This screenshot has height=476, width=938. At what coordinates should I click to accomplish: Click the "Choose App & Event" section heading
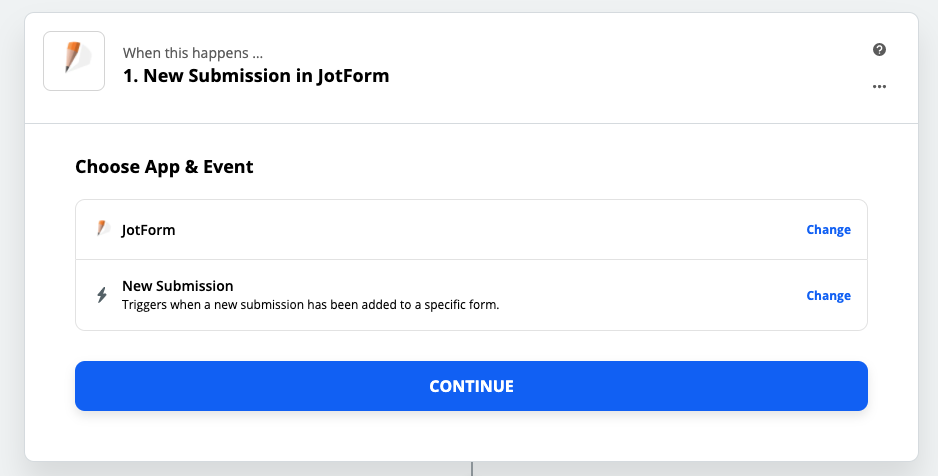pos(164,167)
